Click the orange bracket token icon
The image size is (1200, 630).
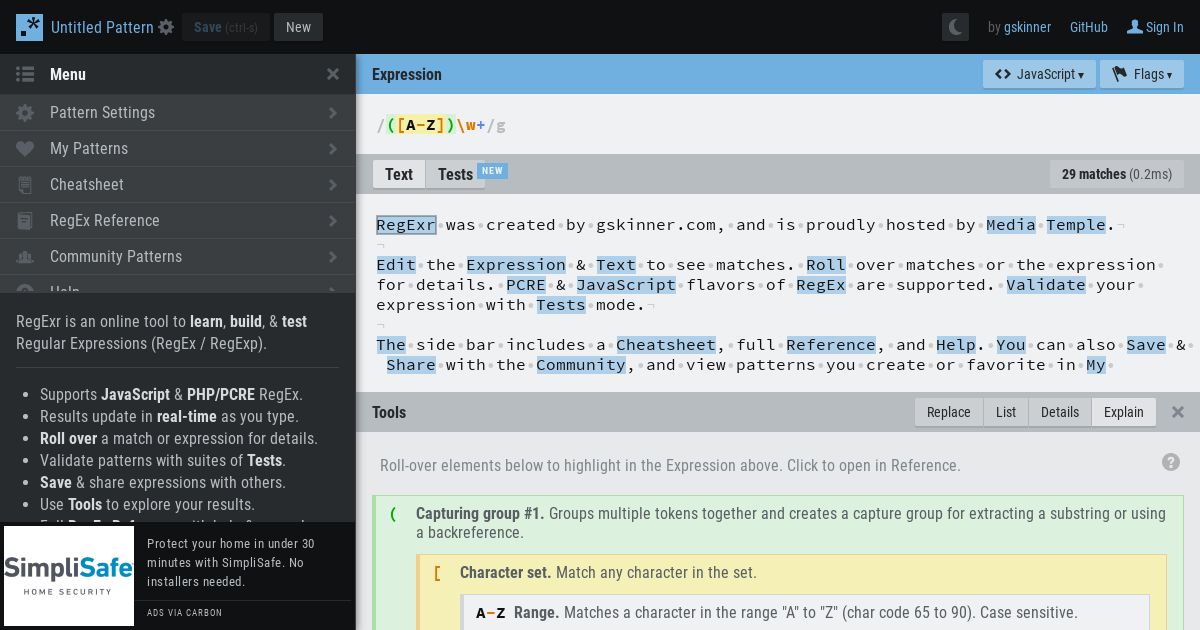point(437,573)
